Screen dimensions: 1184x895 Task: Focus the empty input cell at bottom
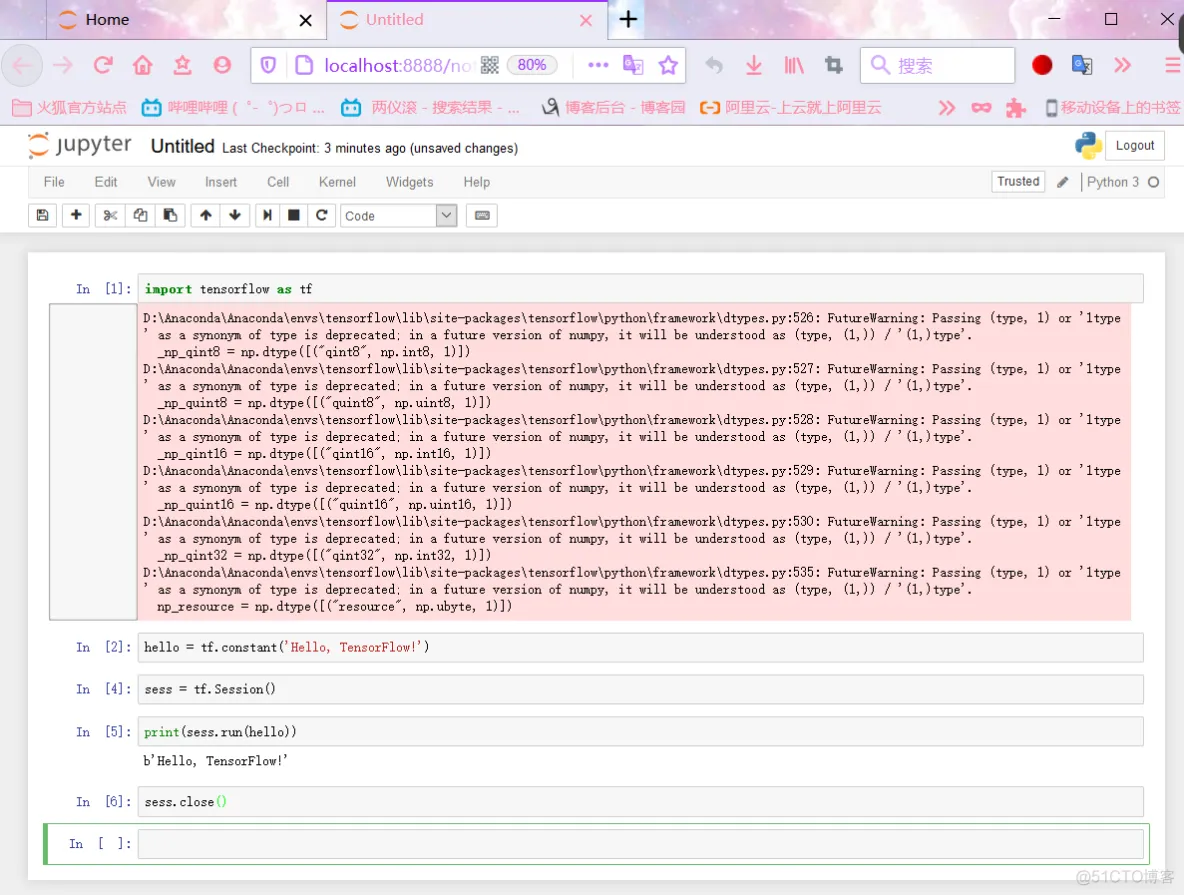click(x=640, y=844)
